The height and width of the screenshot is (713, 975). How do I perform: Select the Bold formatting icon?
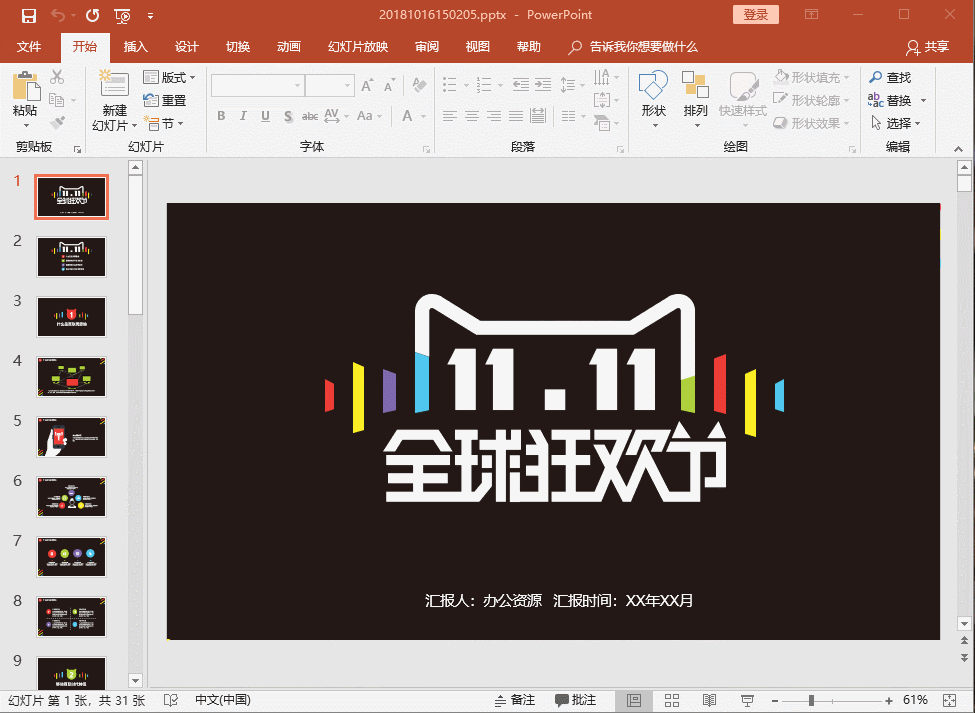(x=220, y=116)
